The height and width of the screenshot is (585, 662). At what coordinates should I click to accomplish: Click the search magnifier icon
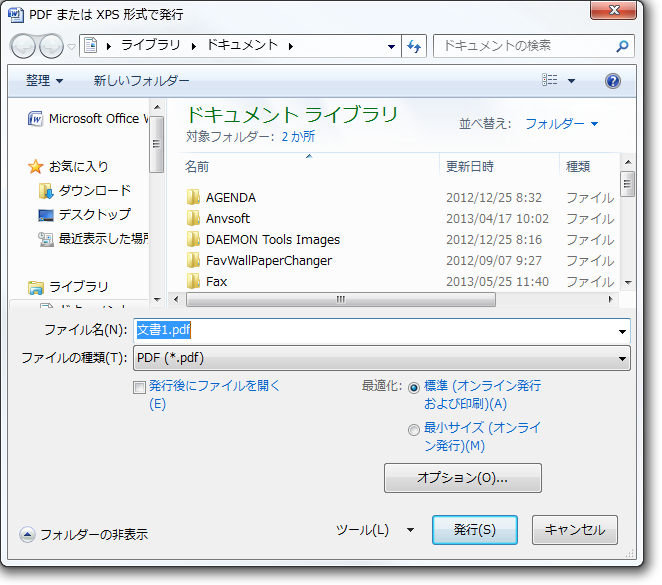click(622, 46)
